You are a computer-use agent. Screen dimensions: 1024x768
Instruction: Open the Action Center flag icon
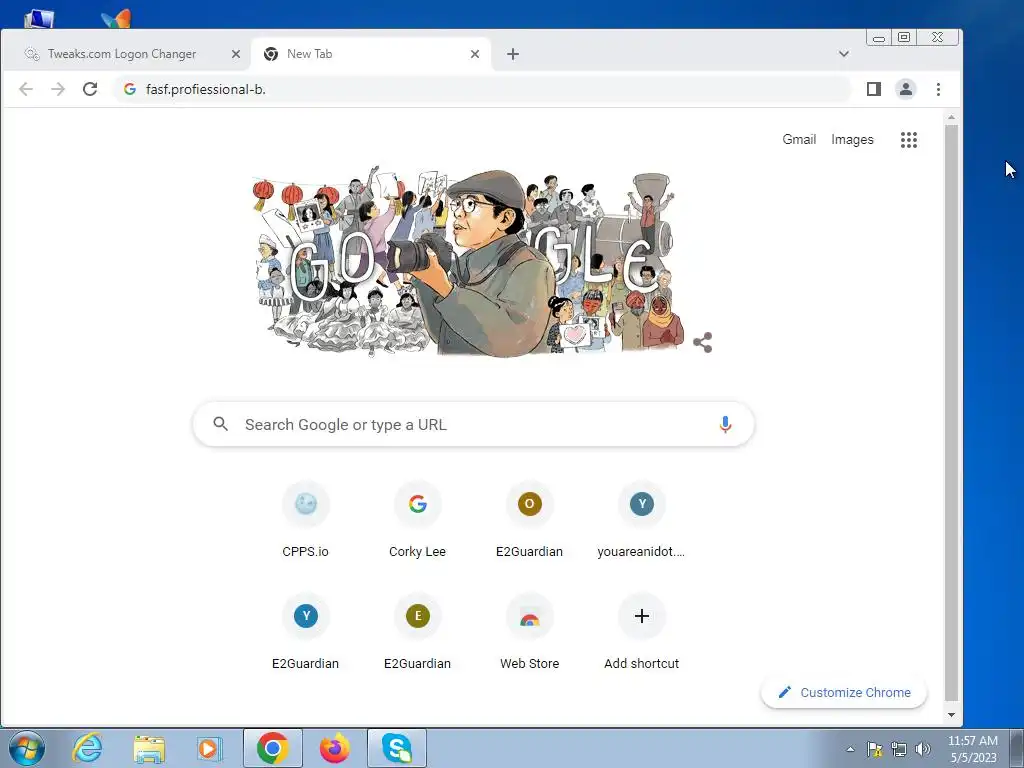tap(874, 749)
